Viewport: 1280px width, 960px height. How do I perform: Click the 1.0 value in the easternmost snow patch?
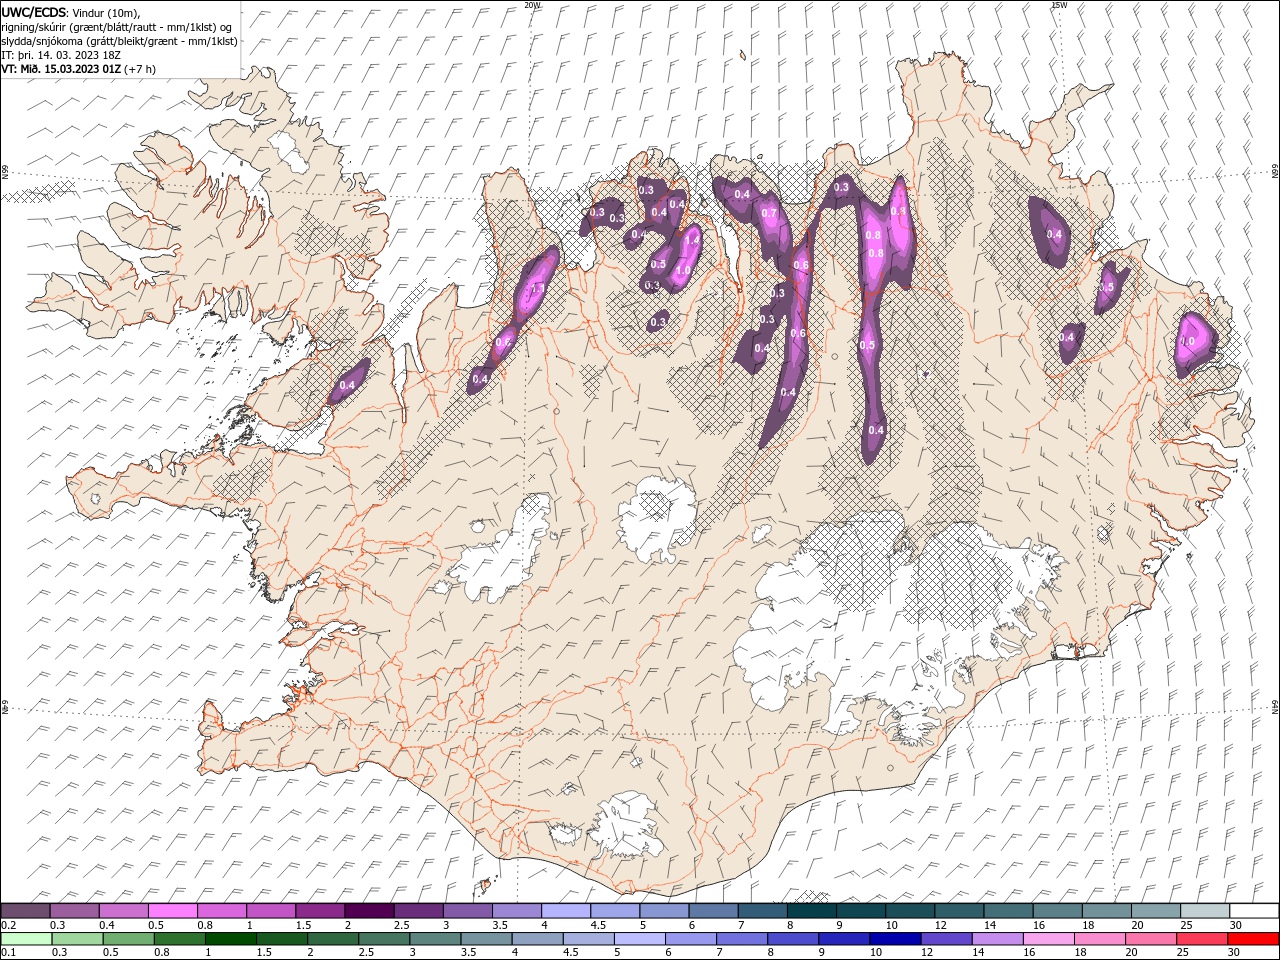tap(1187, 341)
